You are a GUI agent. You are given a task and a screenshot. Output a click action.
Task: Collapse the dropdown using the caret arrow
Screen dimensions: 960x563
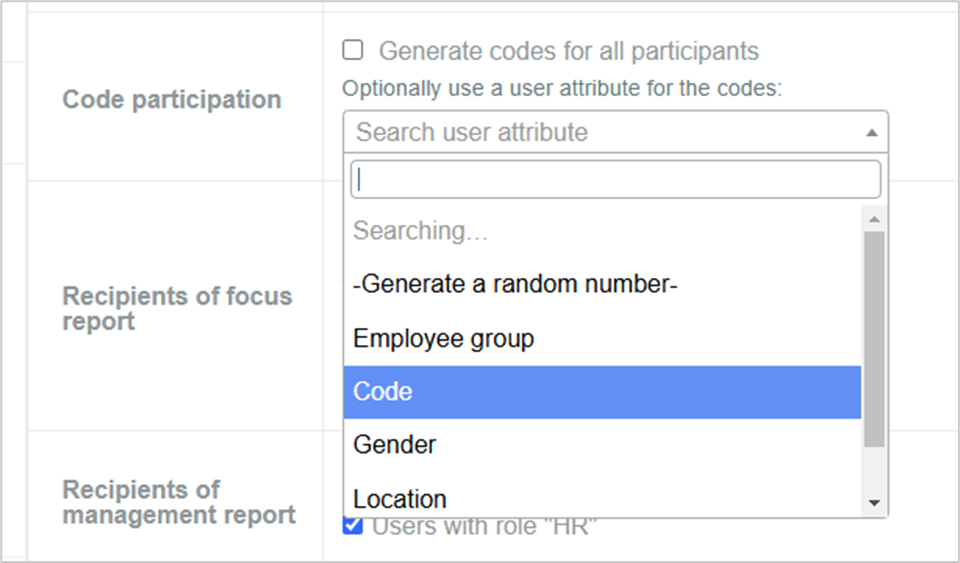point(872,133)
